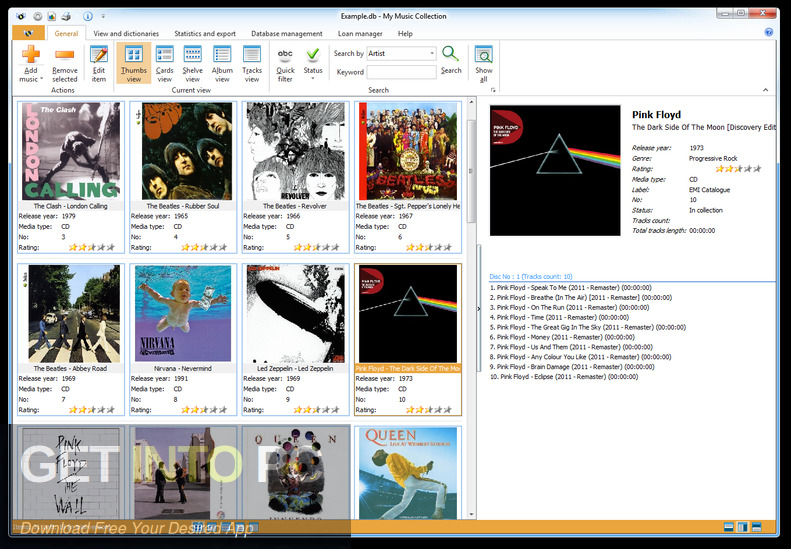Screen dimensions: 791x549
Task: Click the Search magnifier icon
Action: (x=450, y=53)
